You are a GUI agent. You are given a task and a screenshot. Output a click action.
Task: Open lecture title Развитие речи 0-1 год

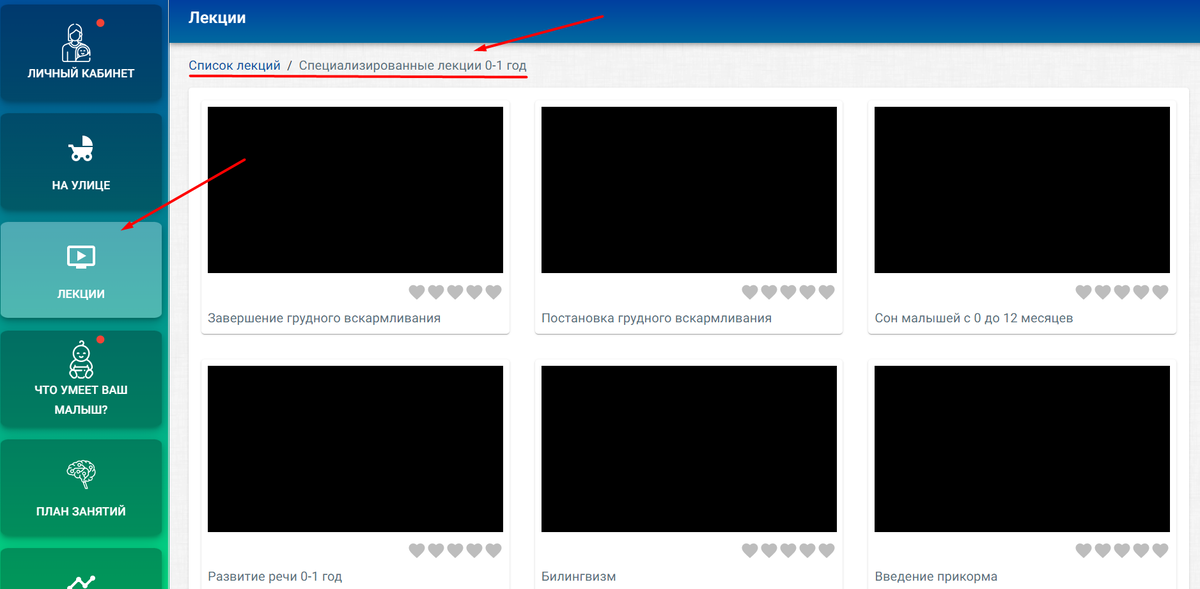(275, 577)
